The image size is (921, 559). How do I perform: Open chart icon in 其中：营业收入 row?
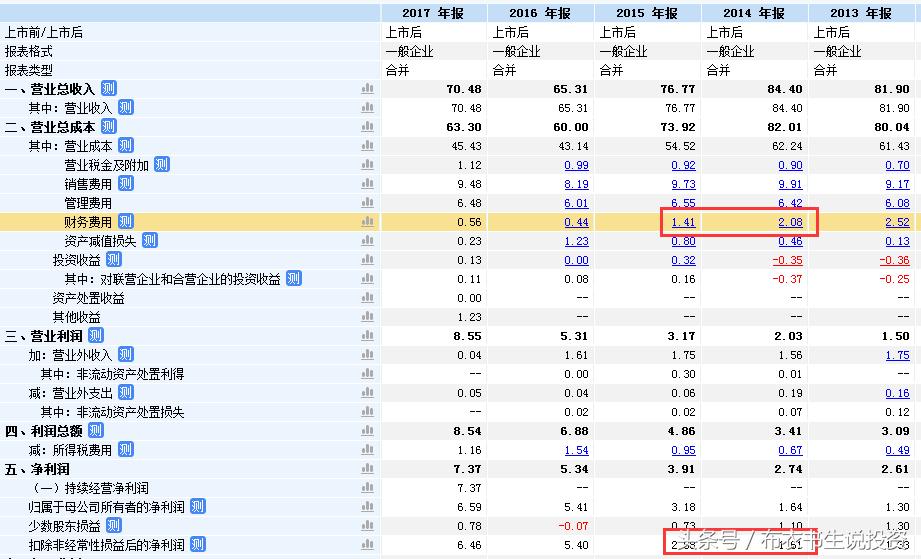click(x=367, y=107)
